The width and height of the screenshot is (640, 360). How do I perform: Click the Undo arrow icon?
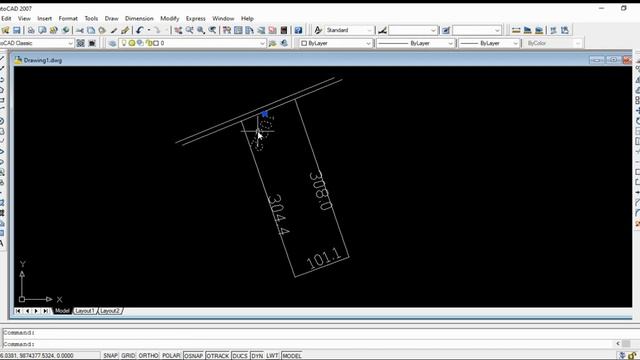point(140,30)
